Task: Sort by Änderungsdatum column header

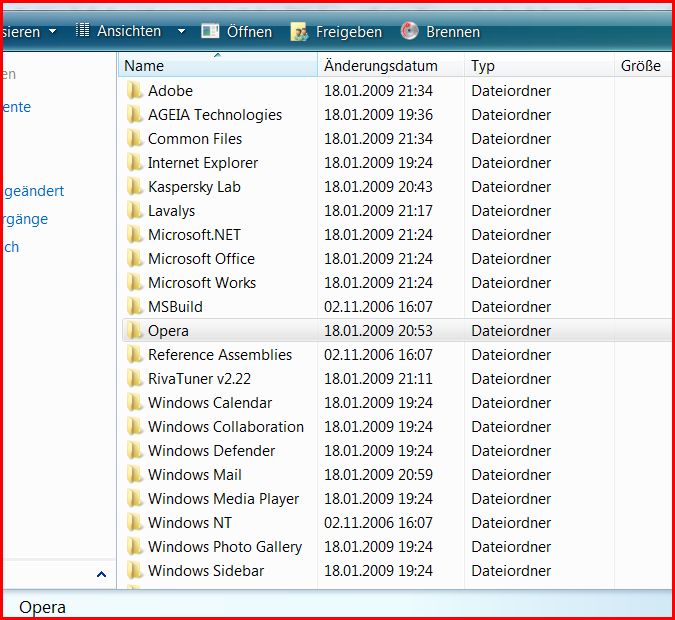Action: pyautogui.click(x=391, y=65)
